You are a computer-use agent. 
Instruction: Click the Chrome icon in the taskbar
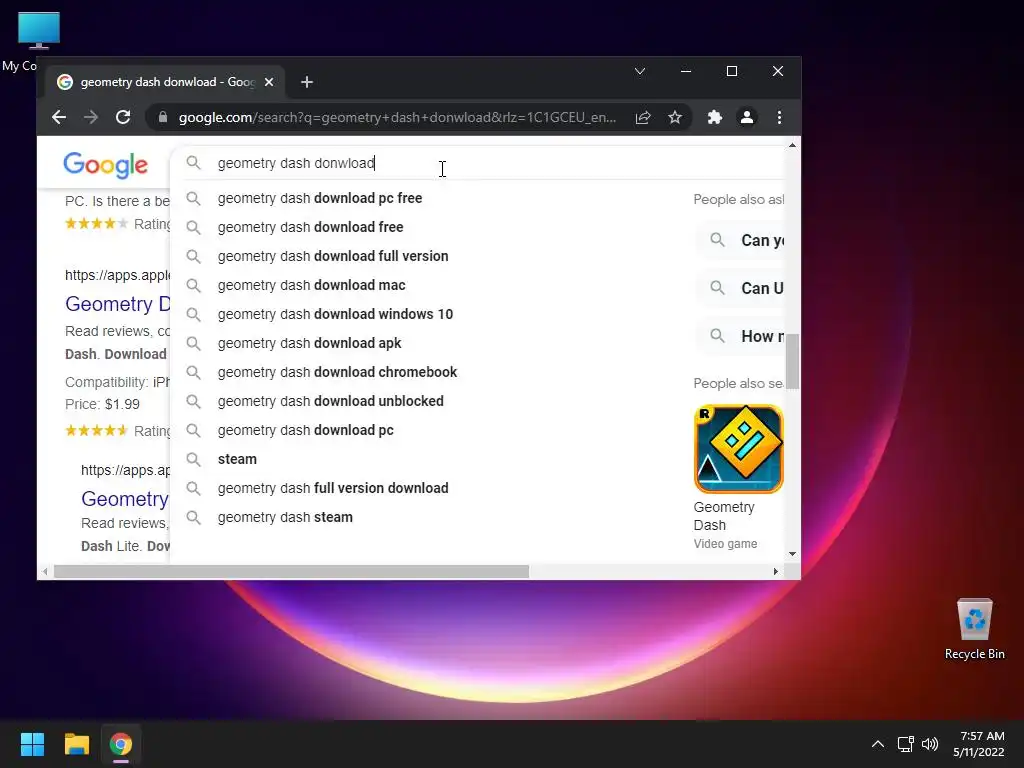tap(121, 744)
